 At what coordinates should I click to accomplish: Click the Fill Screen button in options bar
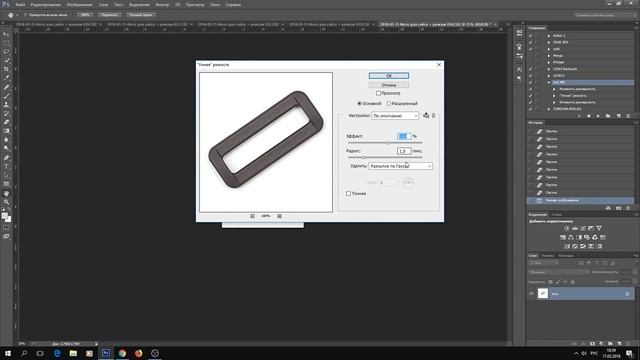(x=140, y=15)
